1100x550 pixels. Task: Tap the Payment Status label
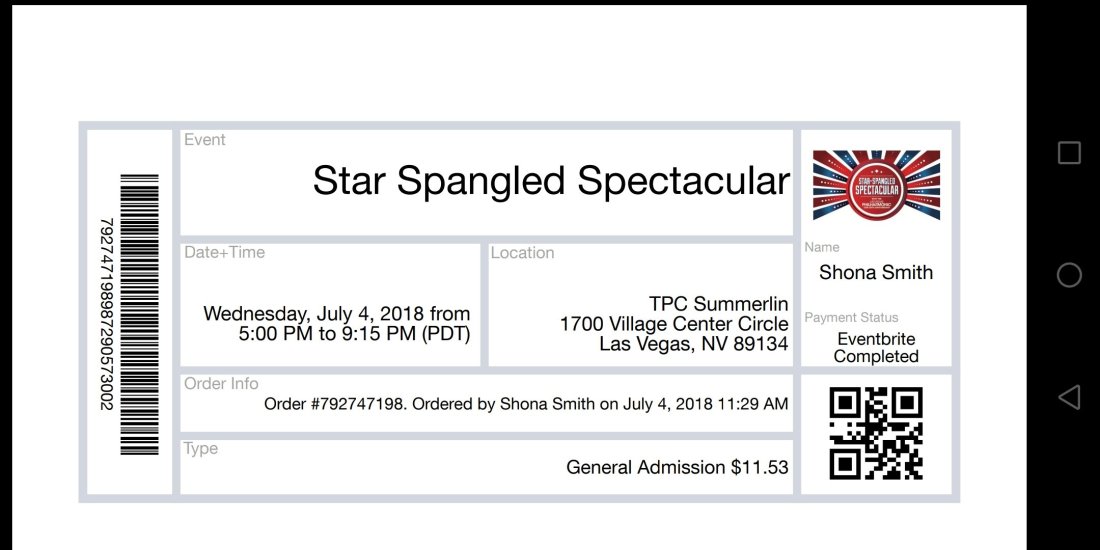851,318
